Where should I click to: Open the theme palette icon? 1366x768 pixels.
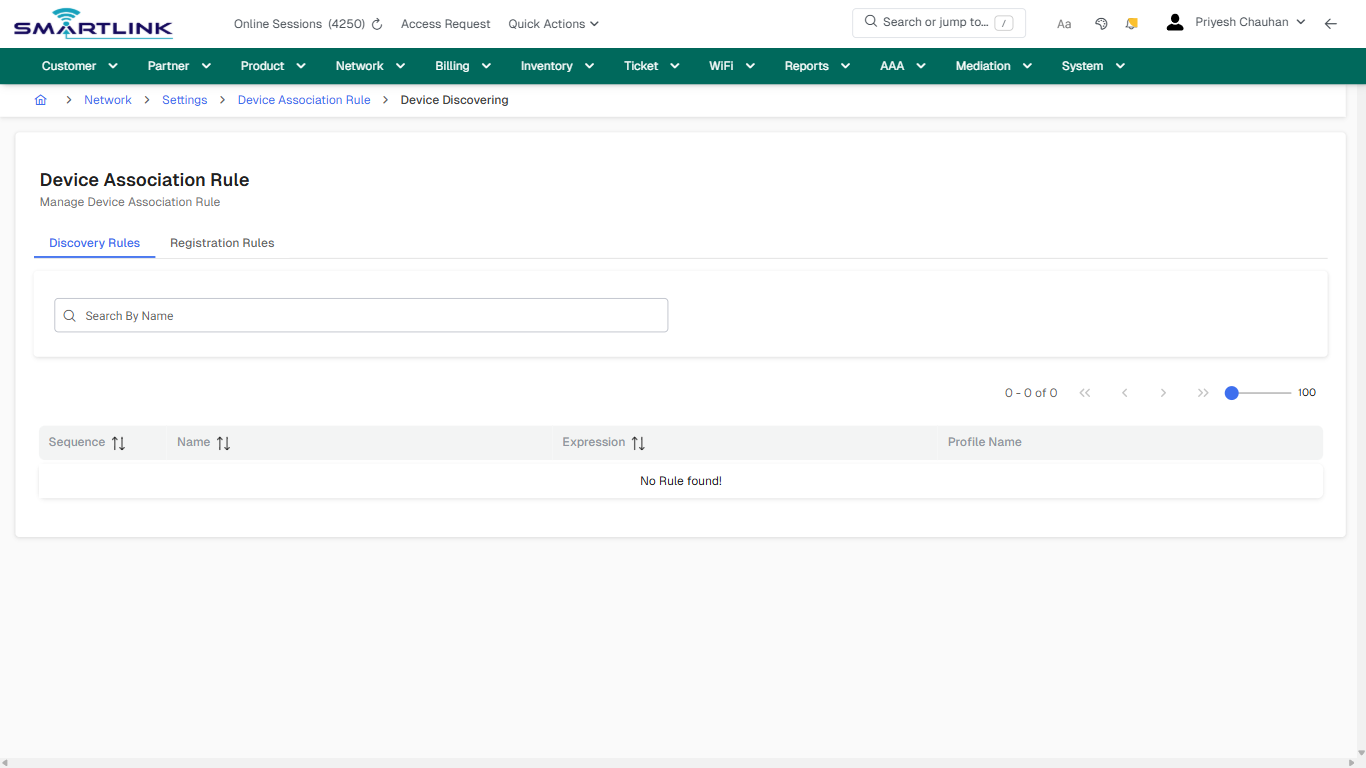pos(1101,23)
